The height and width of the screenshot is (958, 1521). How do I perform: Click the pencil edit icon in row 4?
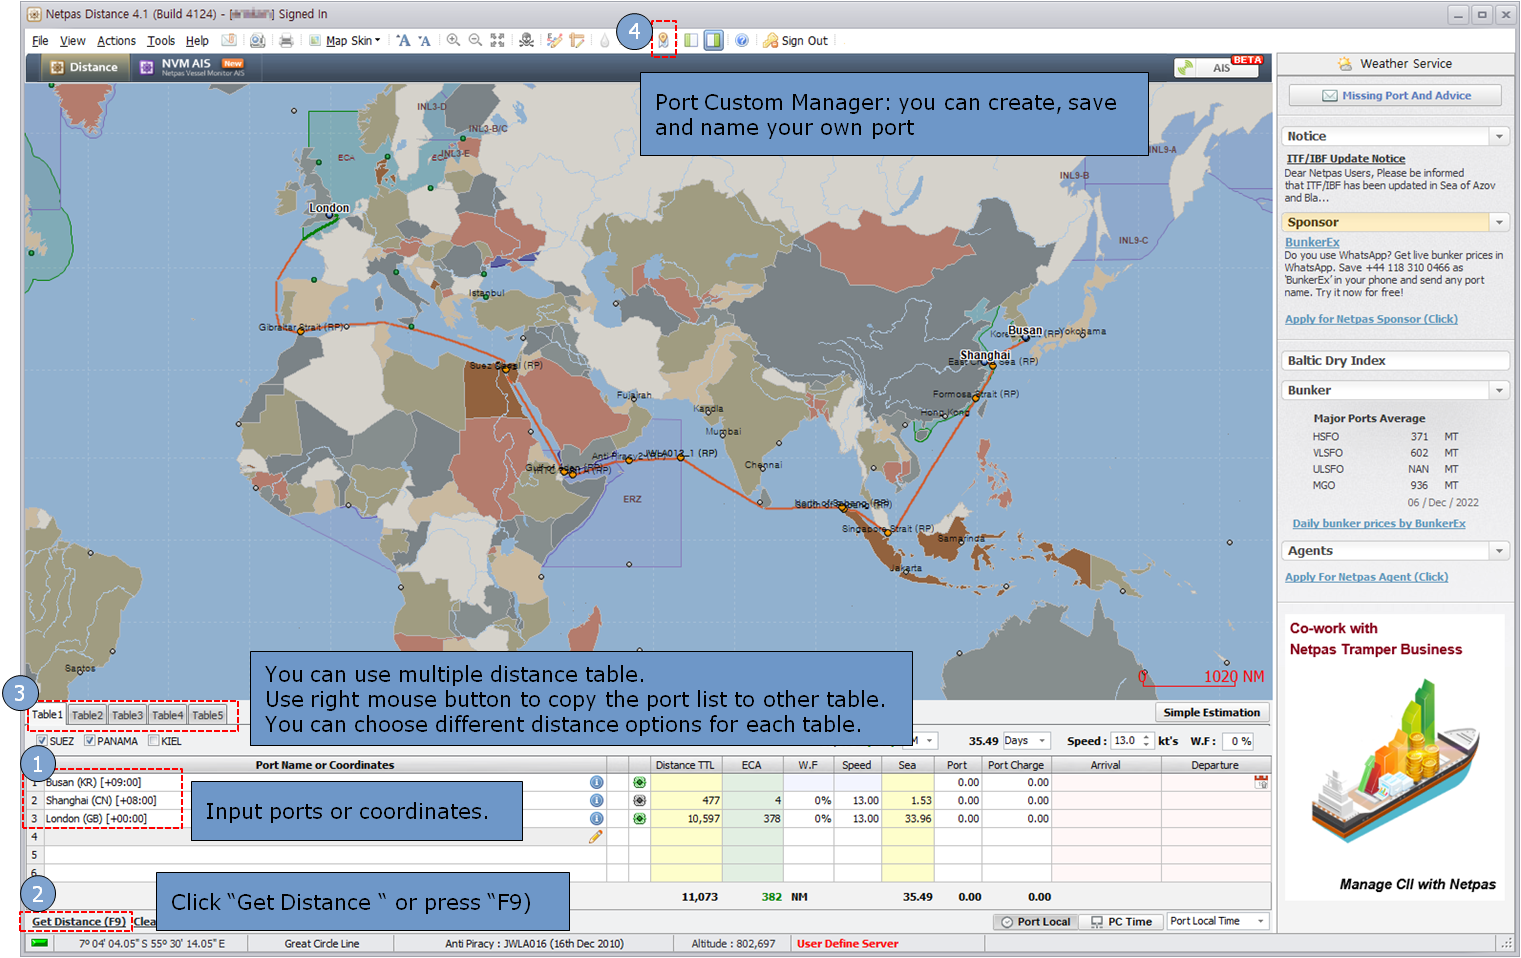[596, 837]
